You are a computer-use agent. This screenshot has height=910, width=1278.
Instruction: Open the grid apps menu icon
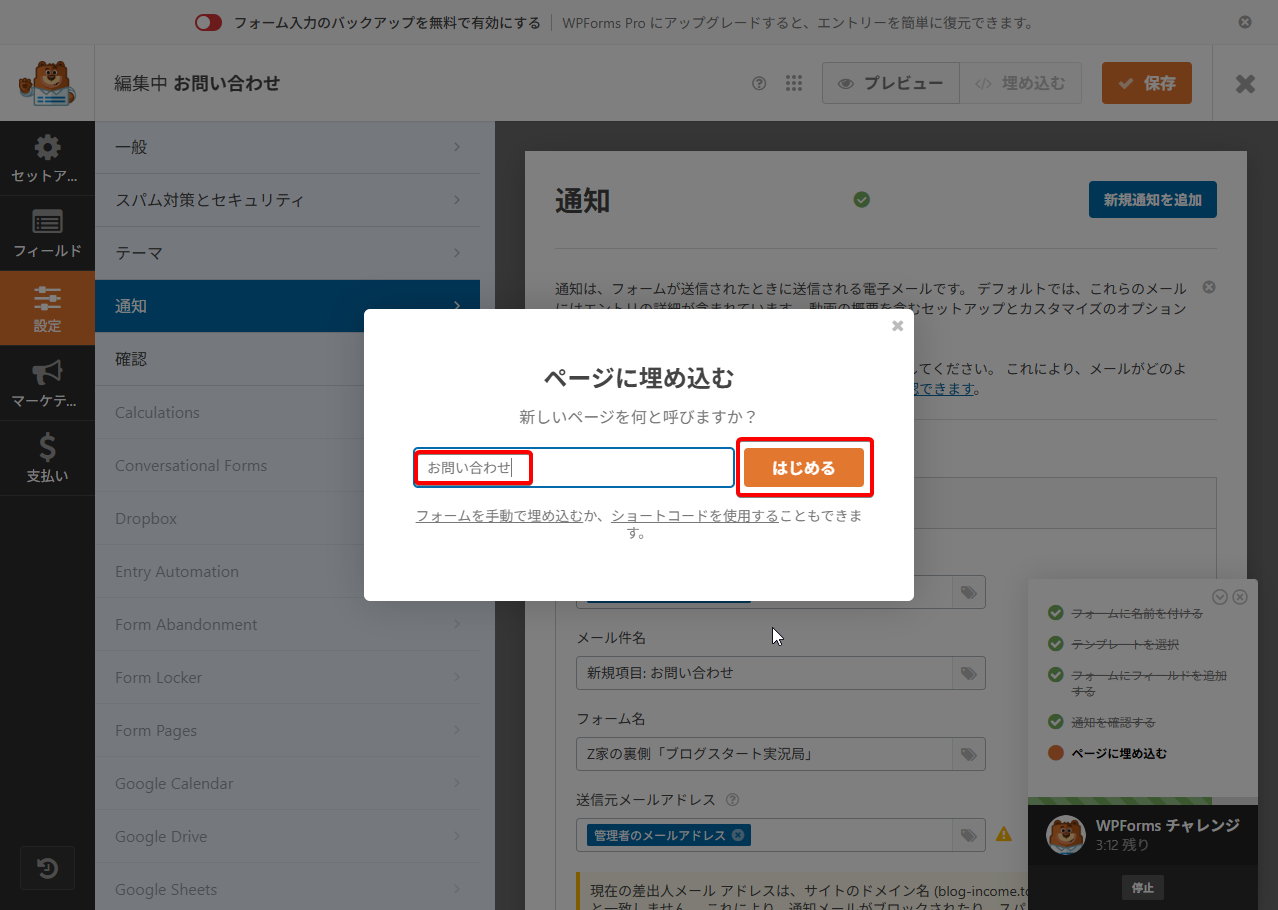pos(794,84)
